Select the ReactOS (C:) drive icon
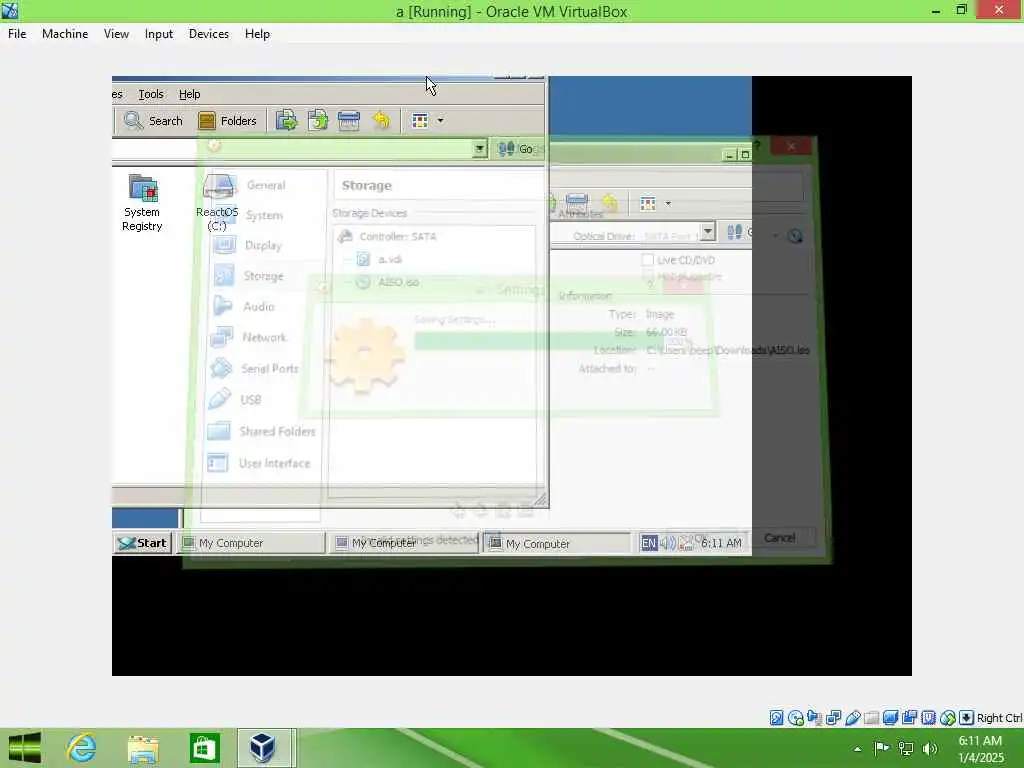Image resolution: width=1024 pixels, height=768 pixels. 217,203
